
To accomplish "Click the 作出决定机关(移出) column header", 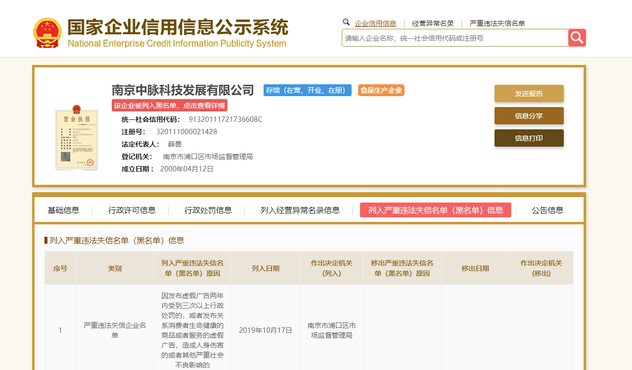I will click(541, 268).
